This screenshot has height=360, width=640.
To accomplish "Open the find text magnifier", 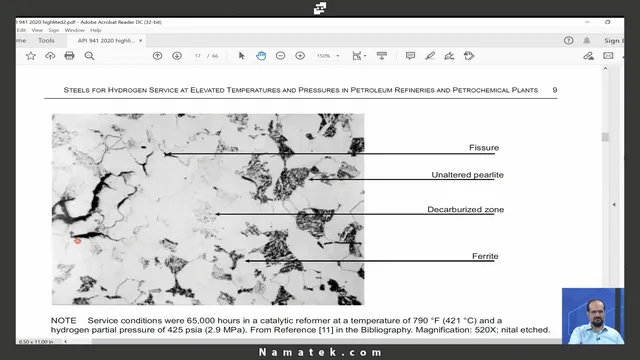I will (89, 56).
